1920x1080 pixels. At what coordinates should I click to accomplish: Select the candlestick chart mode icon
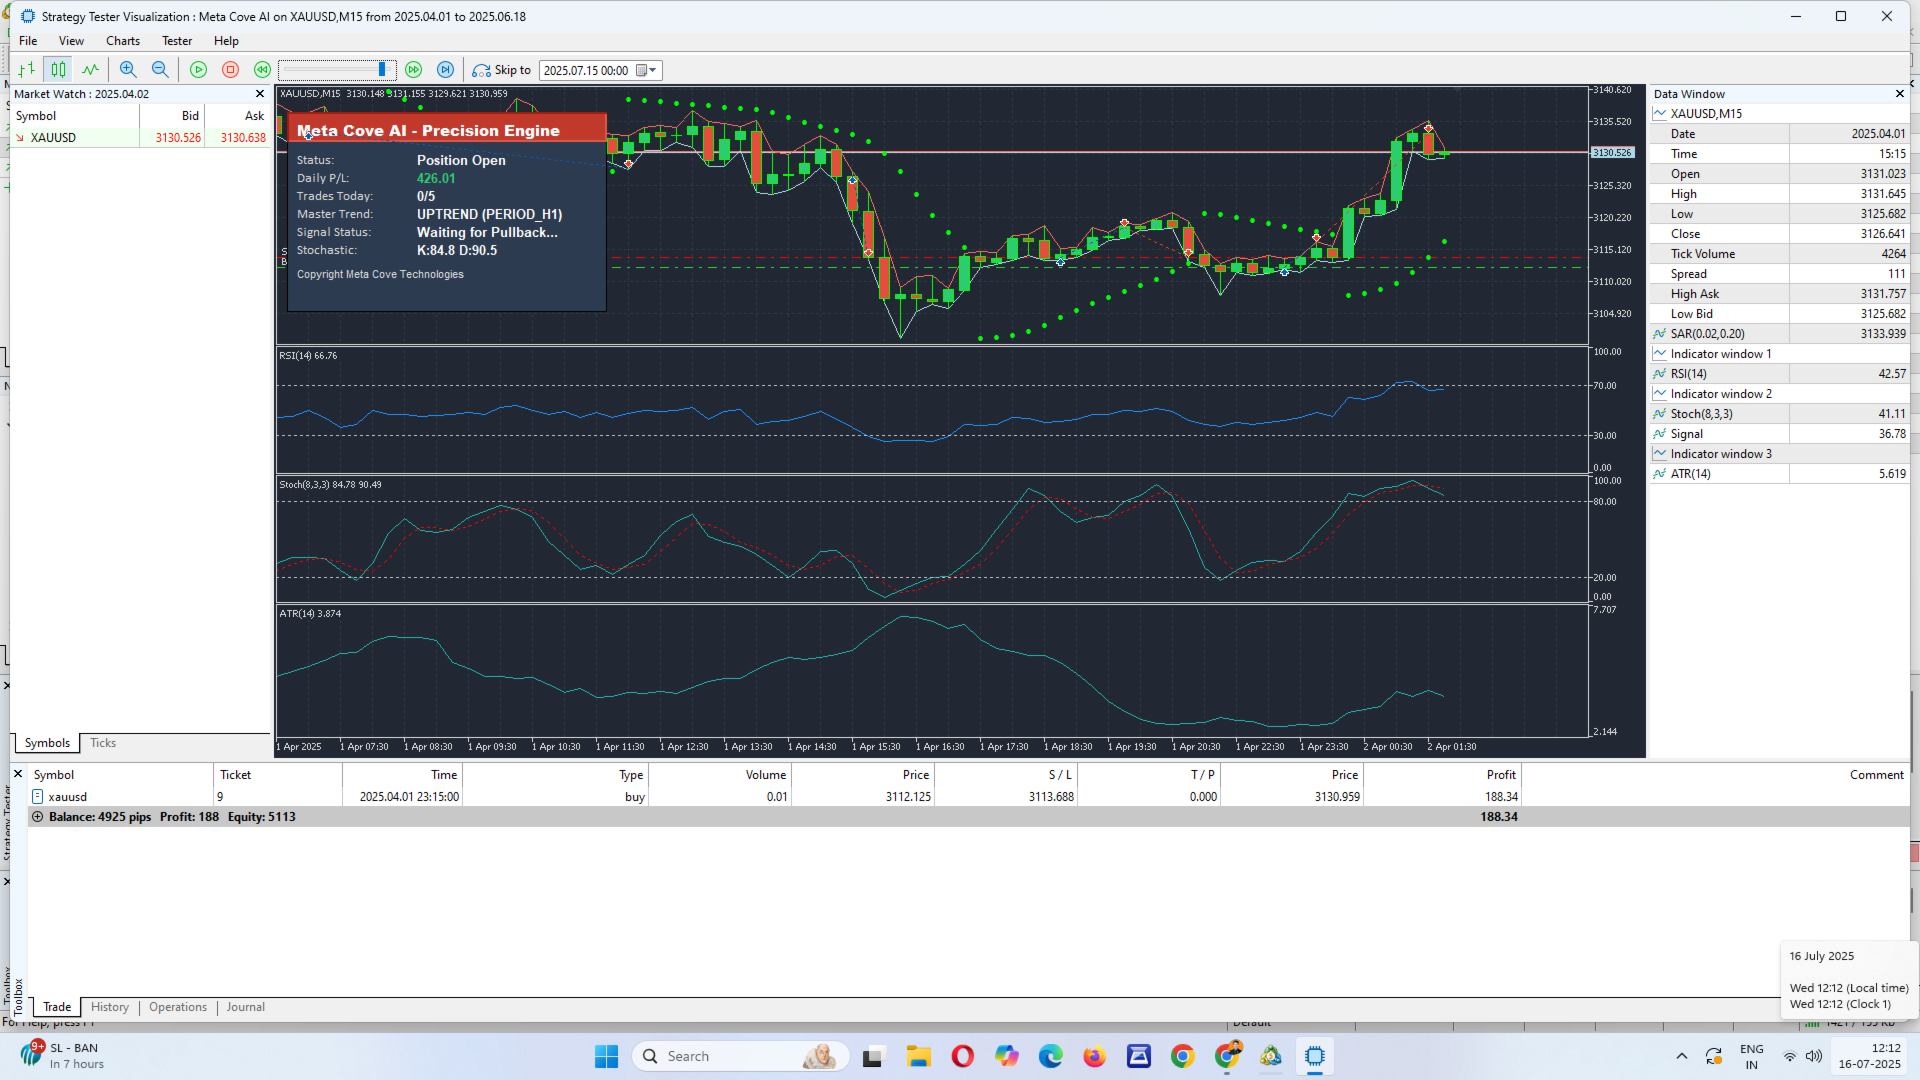pos(59,70)
